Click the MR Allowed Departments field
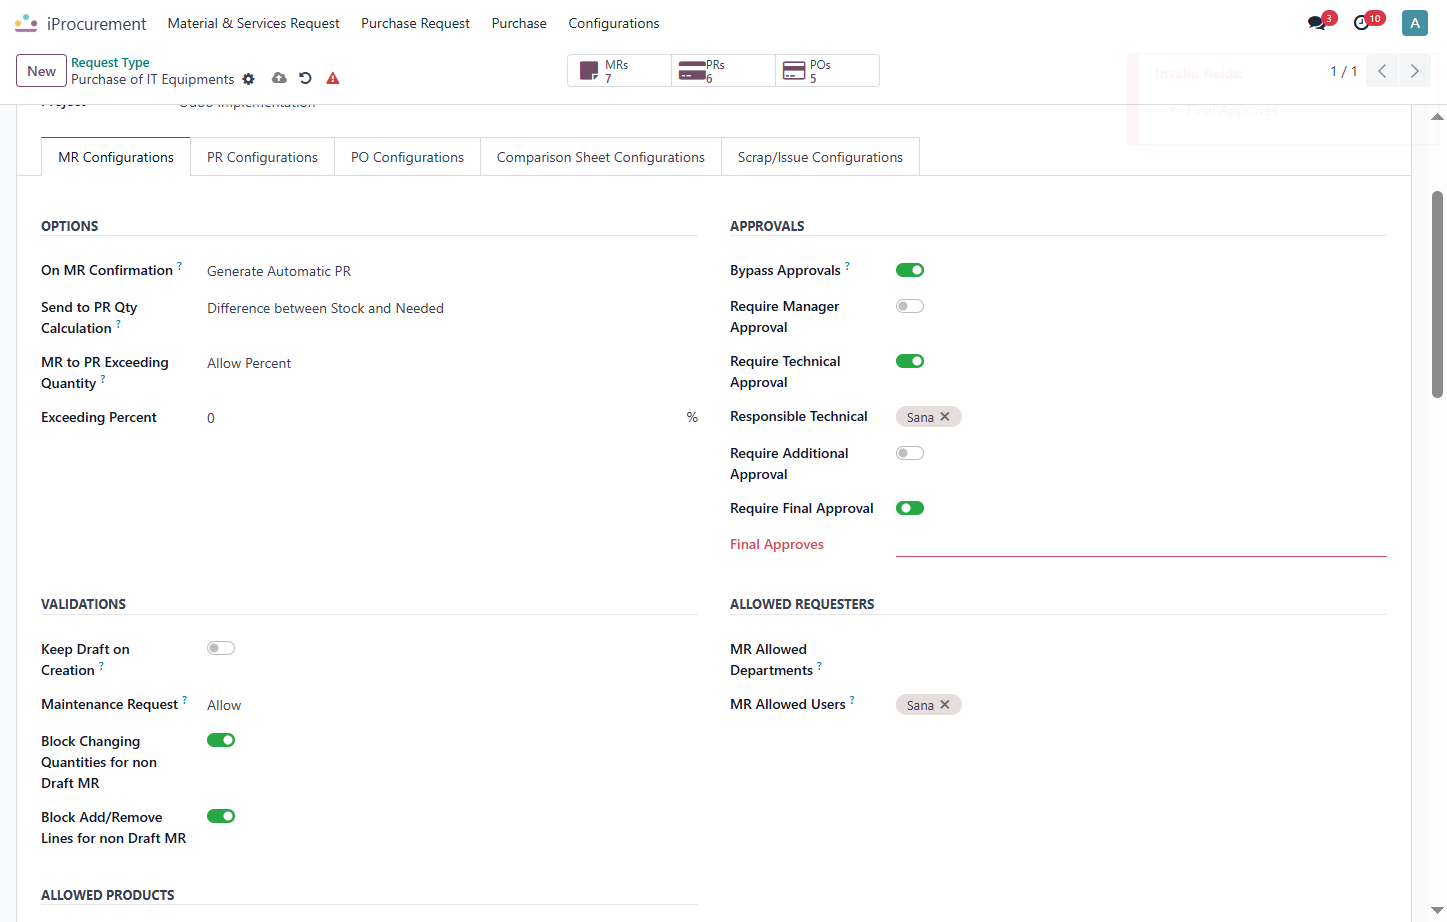 click(1141, 651)
